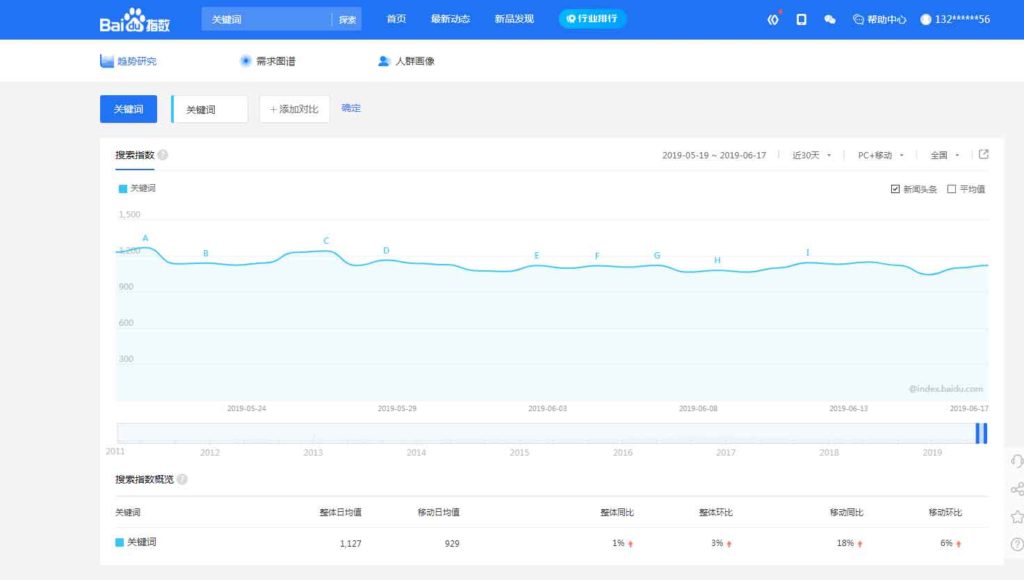Image resolution: width=1024 pixels, height=580 pixels.
Task: Open the 全国 region dropdown
Action: 944,156
